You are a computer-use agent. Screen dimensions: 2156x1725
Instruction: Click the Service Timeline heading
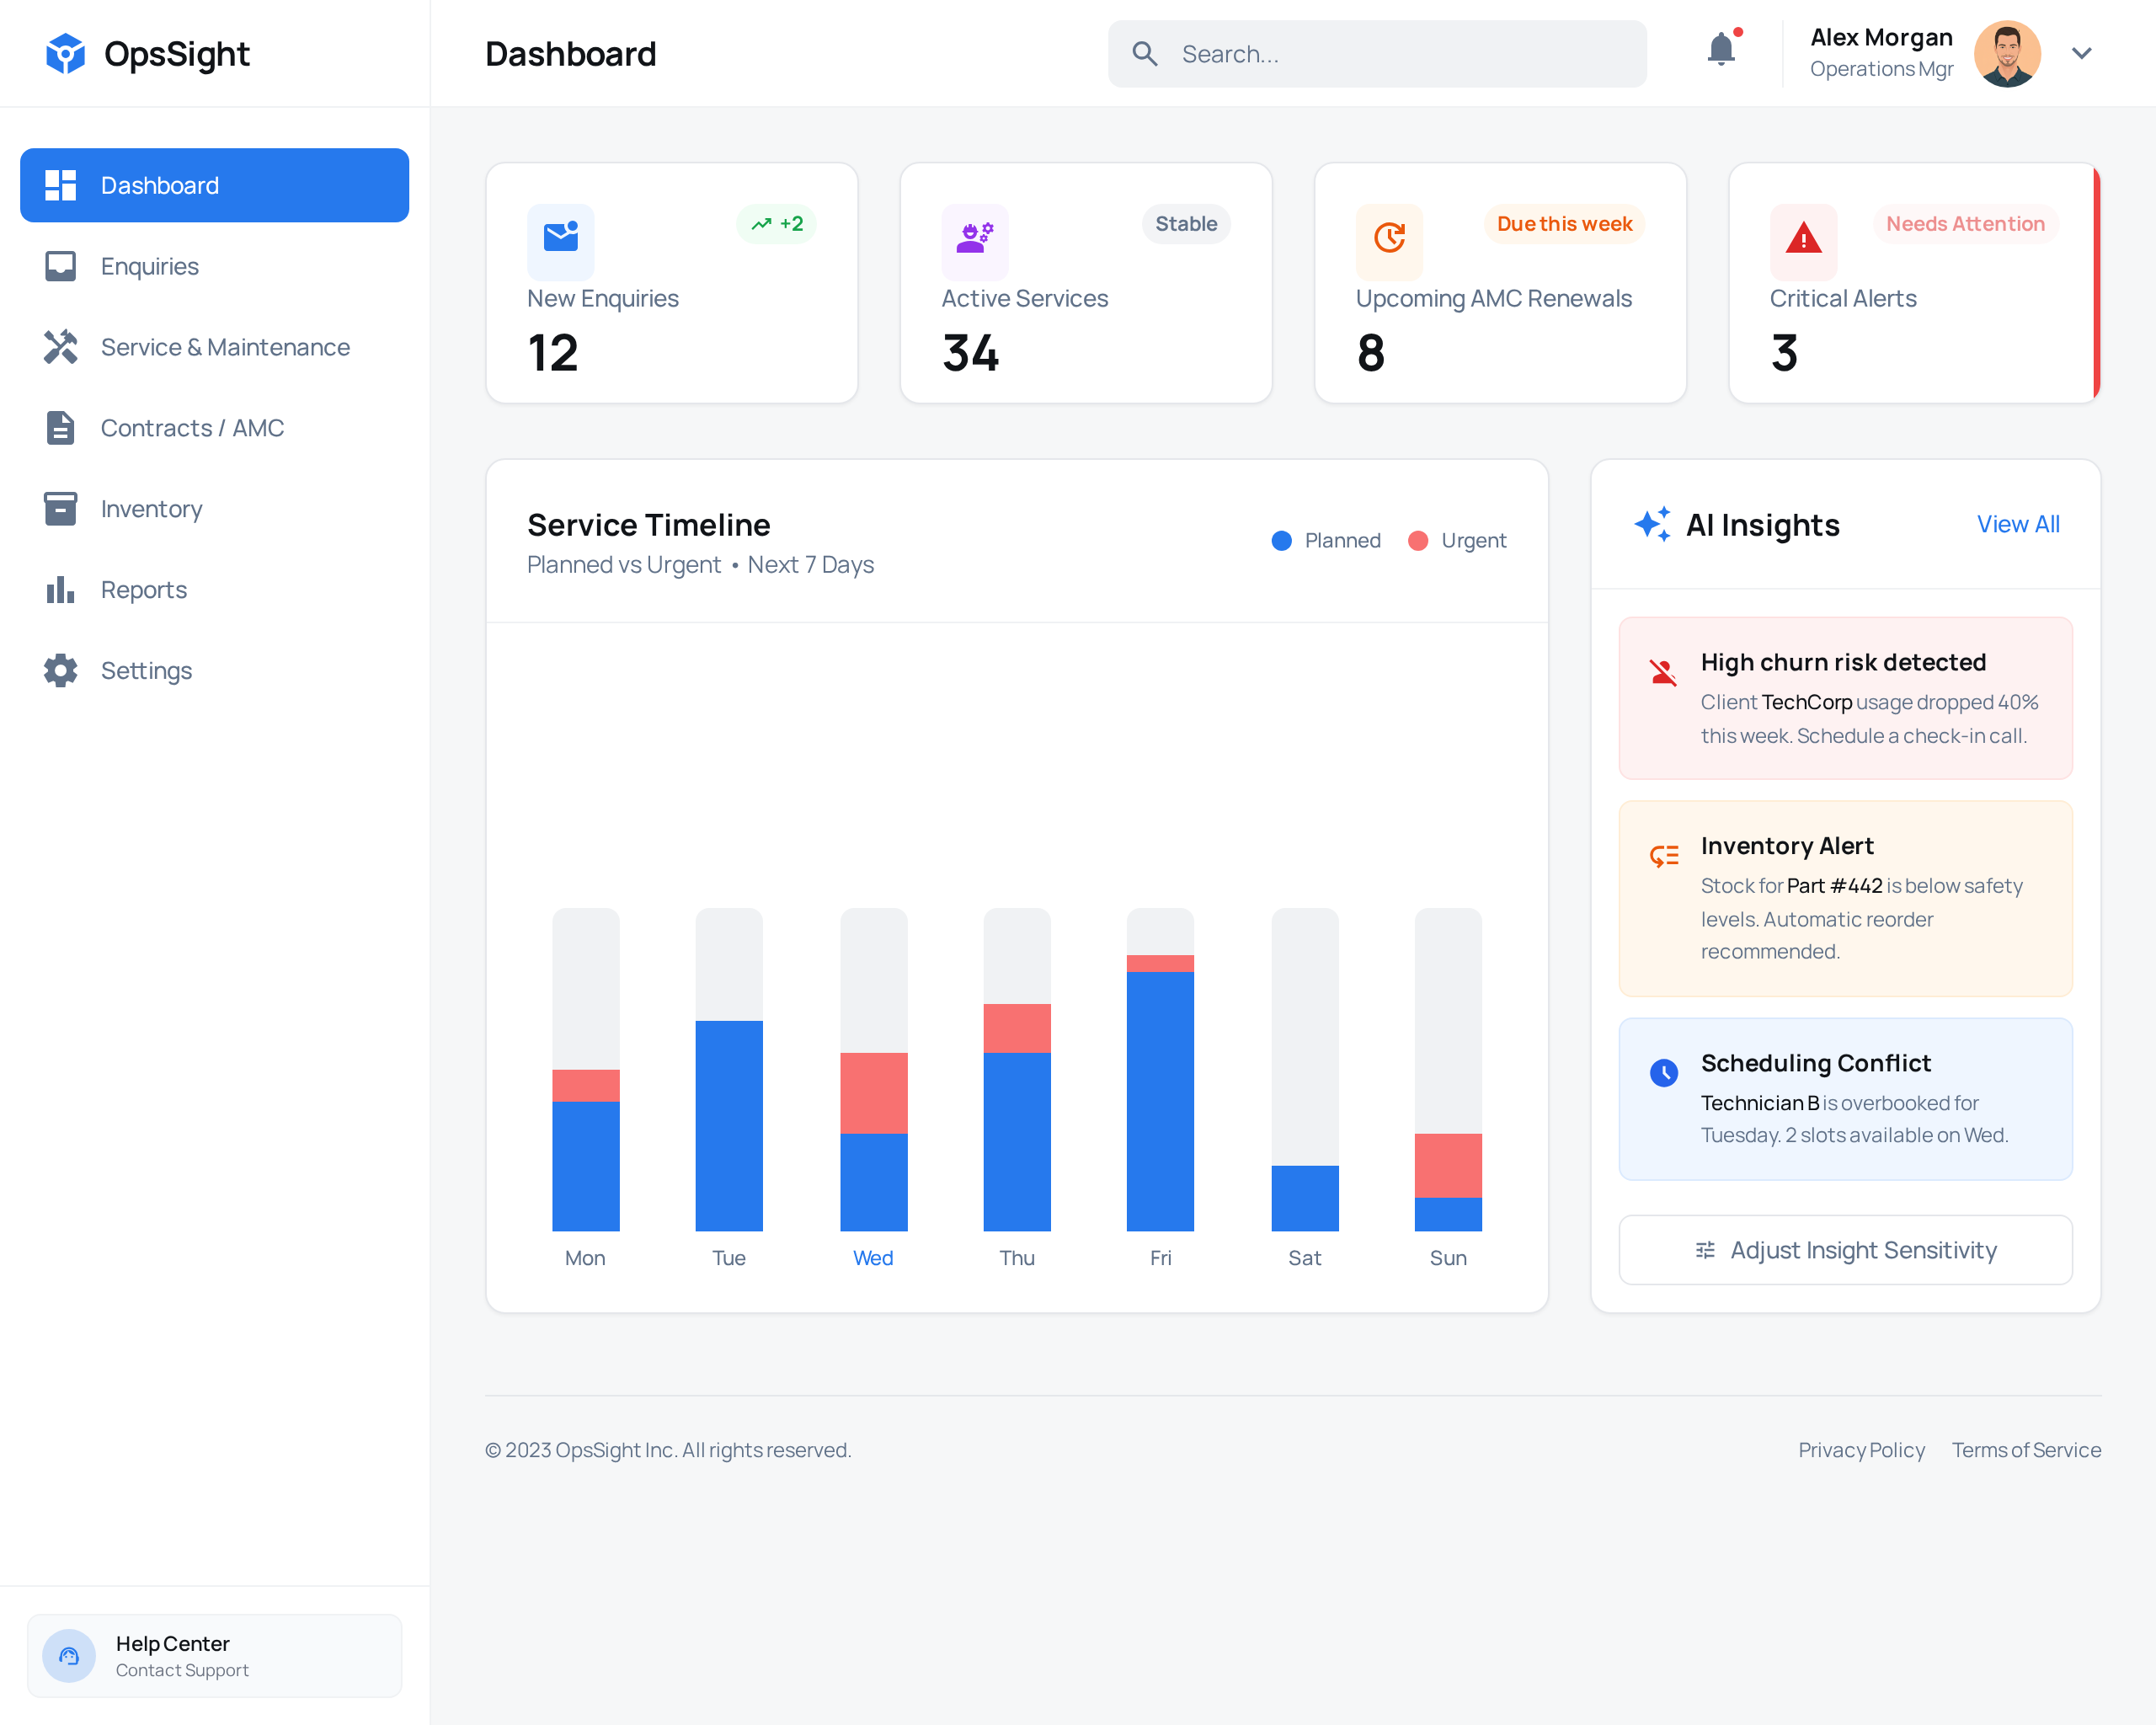point(649,525)
